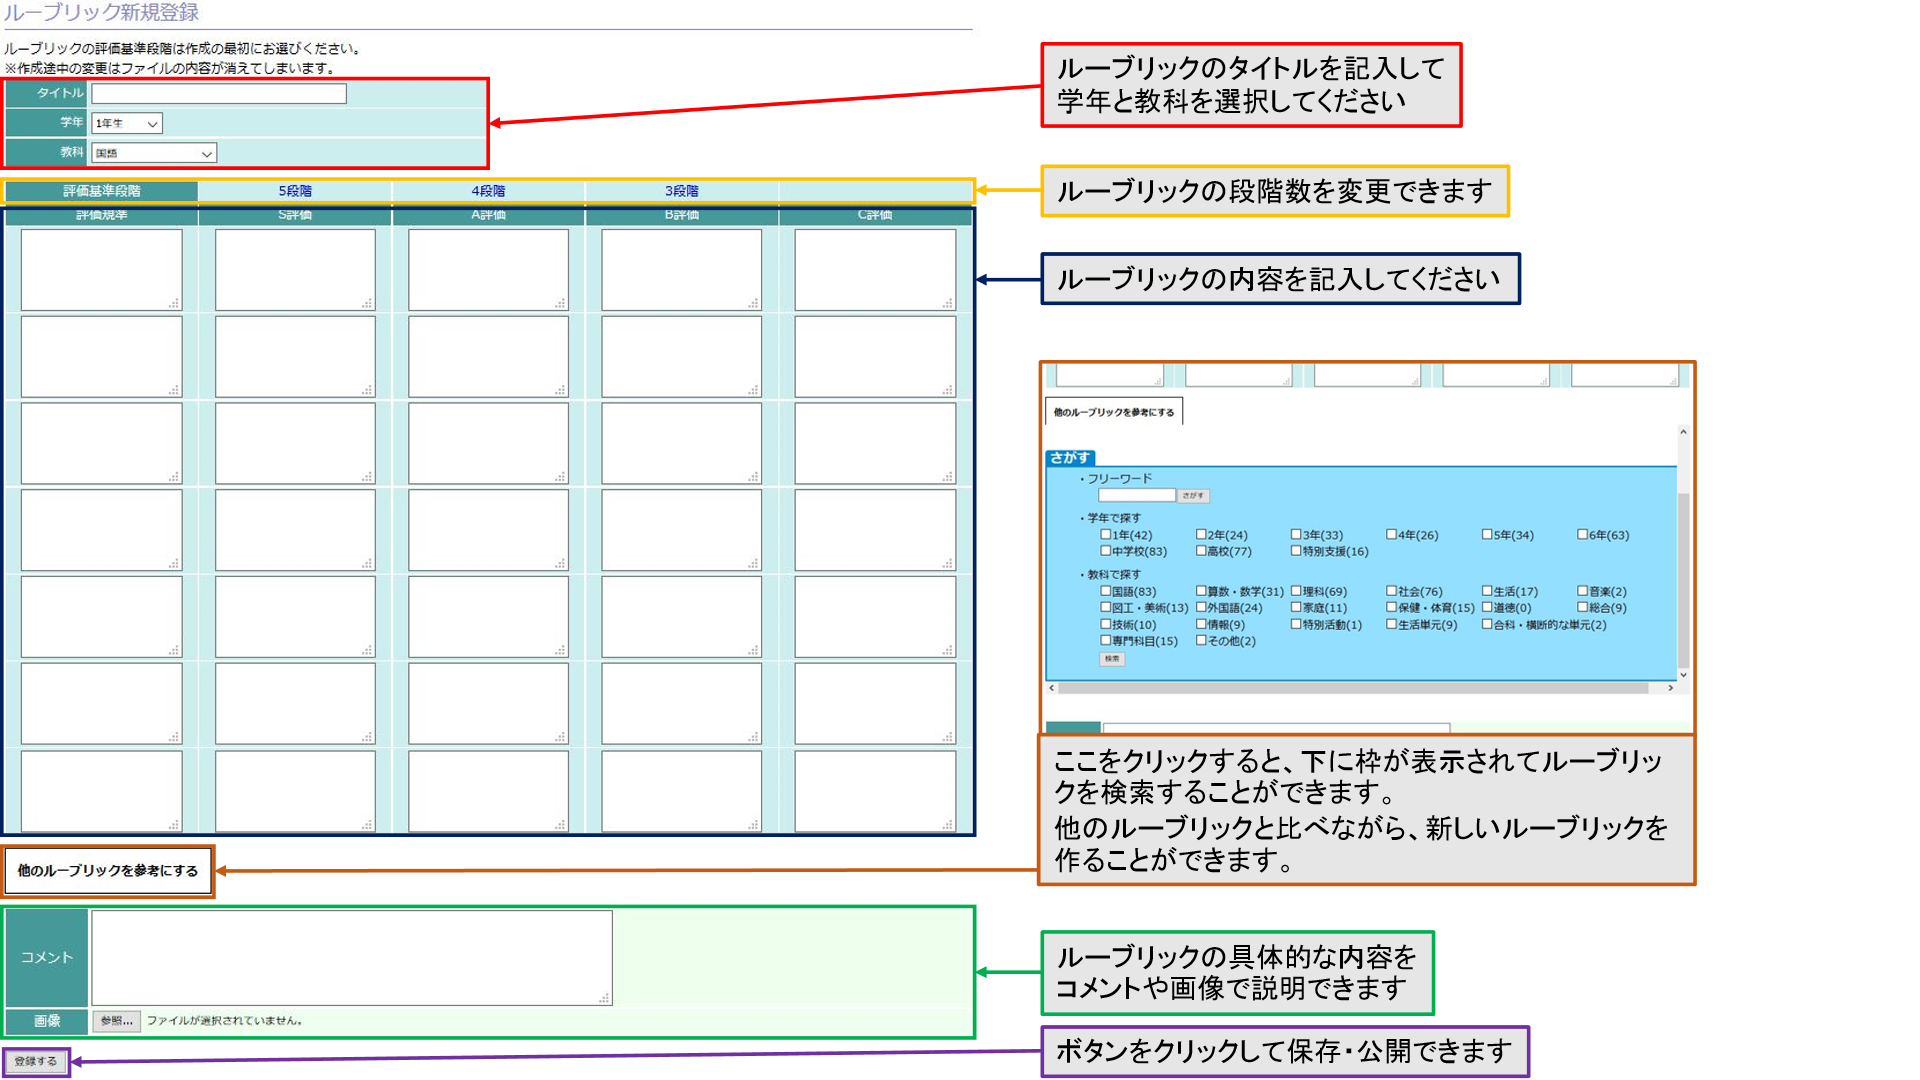Click the 検索 button under the subject checkboxes
Screen dimensions: 1920x1080
click(1112, 659)
